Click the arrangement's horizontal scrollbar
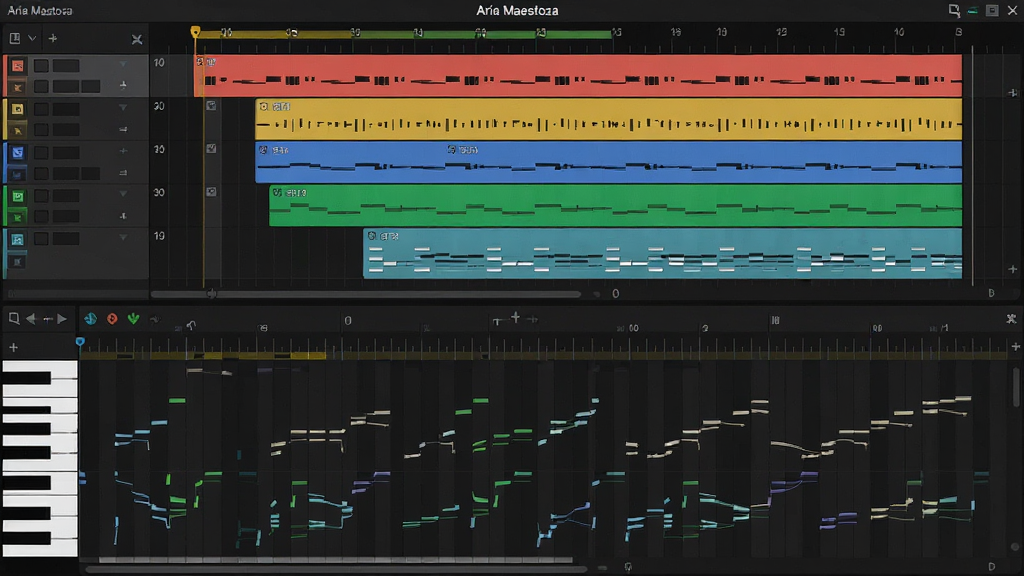This screenshot has height=576, width=1024. pos(366,294)
